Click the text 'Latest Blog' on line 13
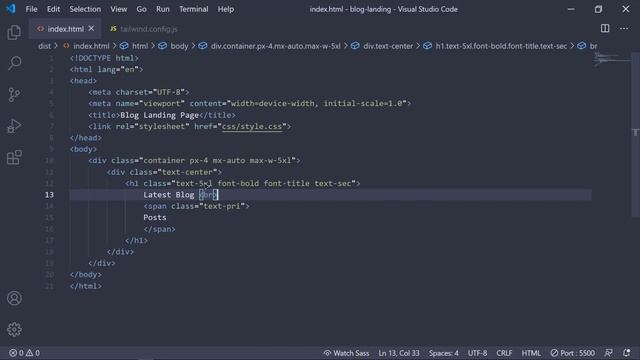640x360 pixels. pos(169,195)
